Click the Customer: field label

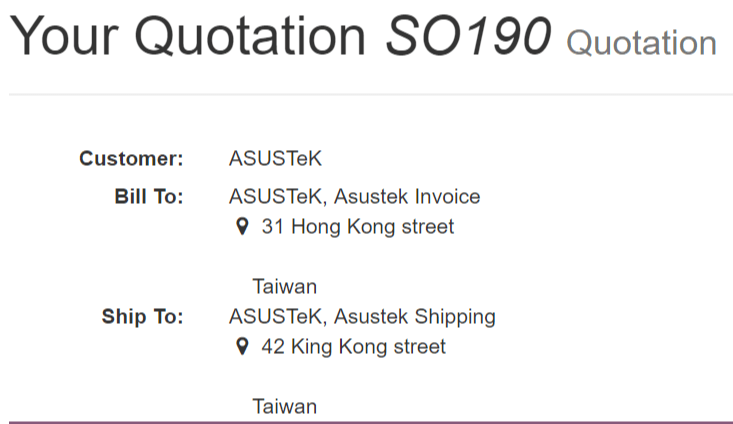pyautogui.click(x=131, y=158)
